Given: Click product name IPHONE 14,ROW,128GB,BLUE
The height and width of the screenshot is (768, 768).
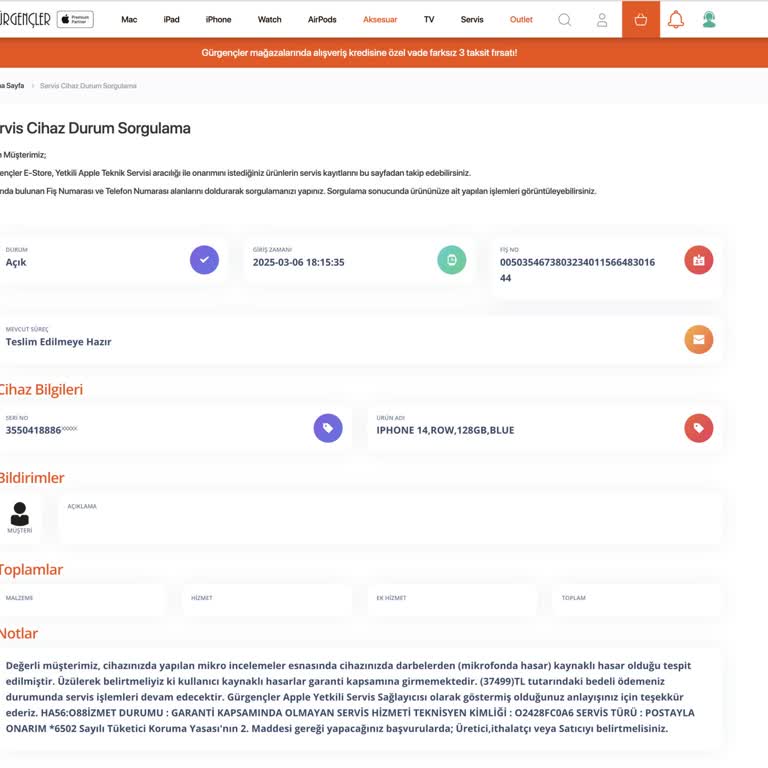Looking at the screenshot, I should tap(445, 431).
